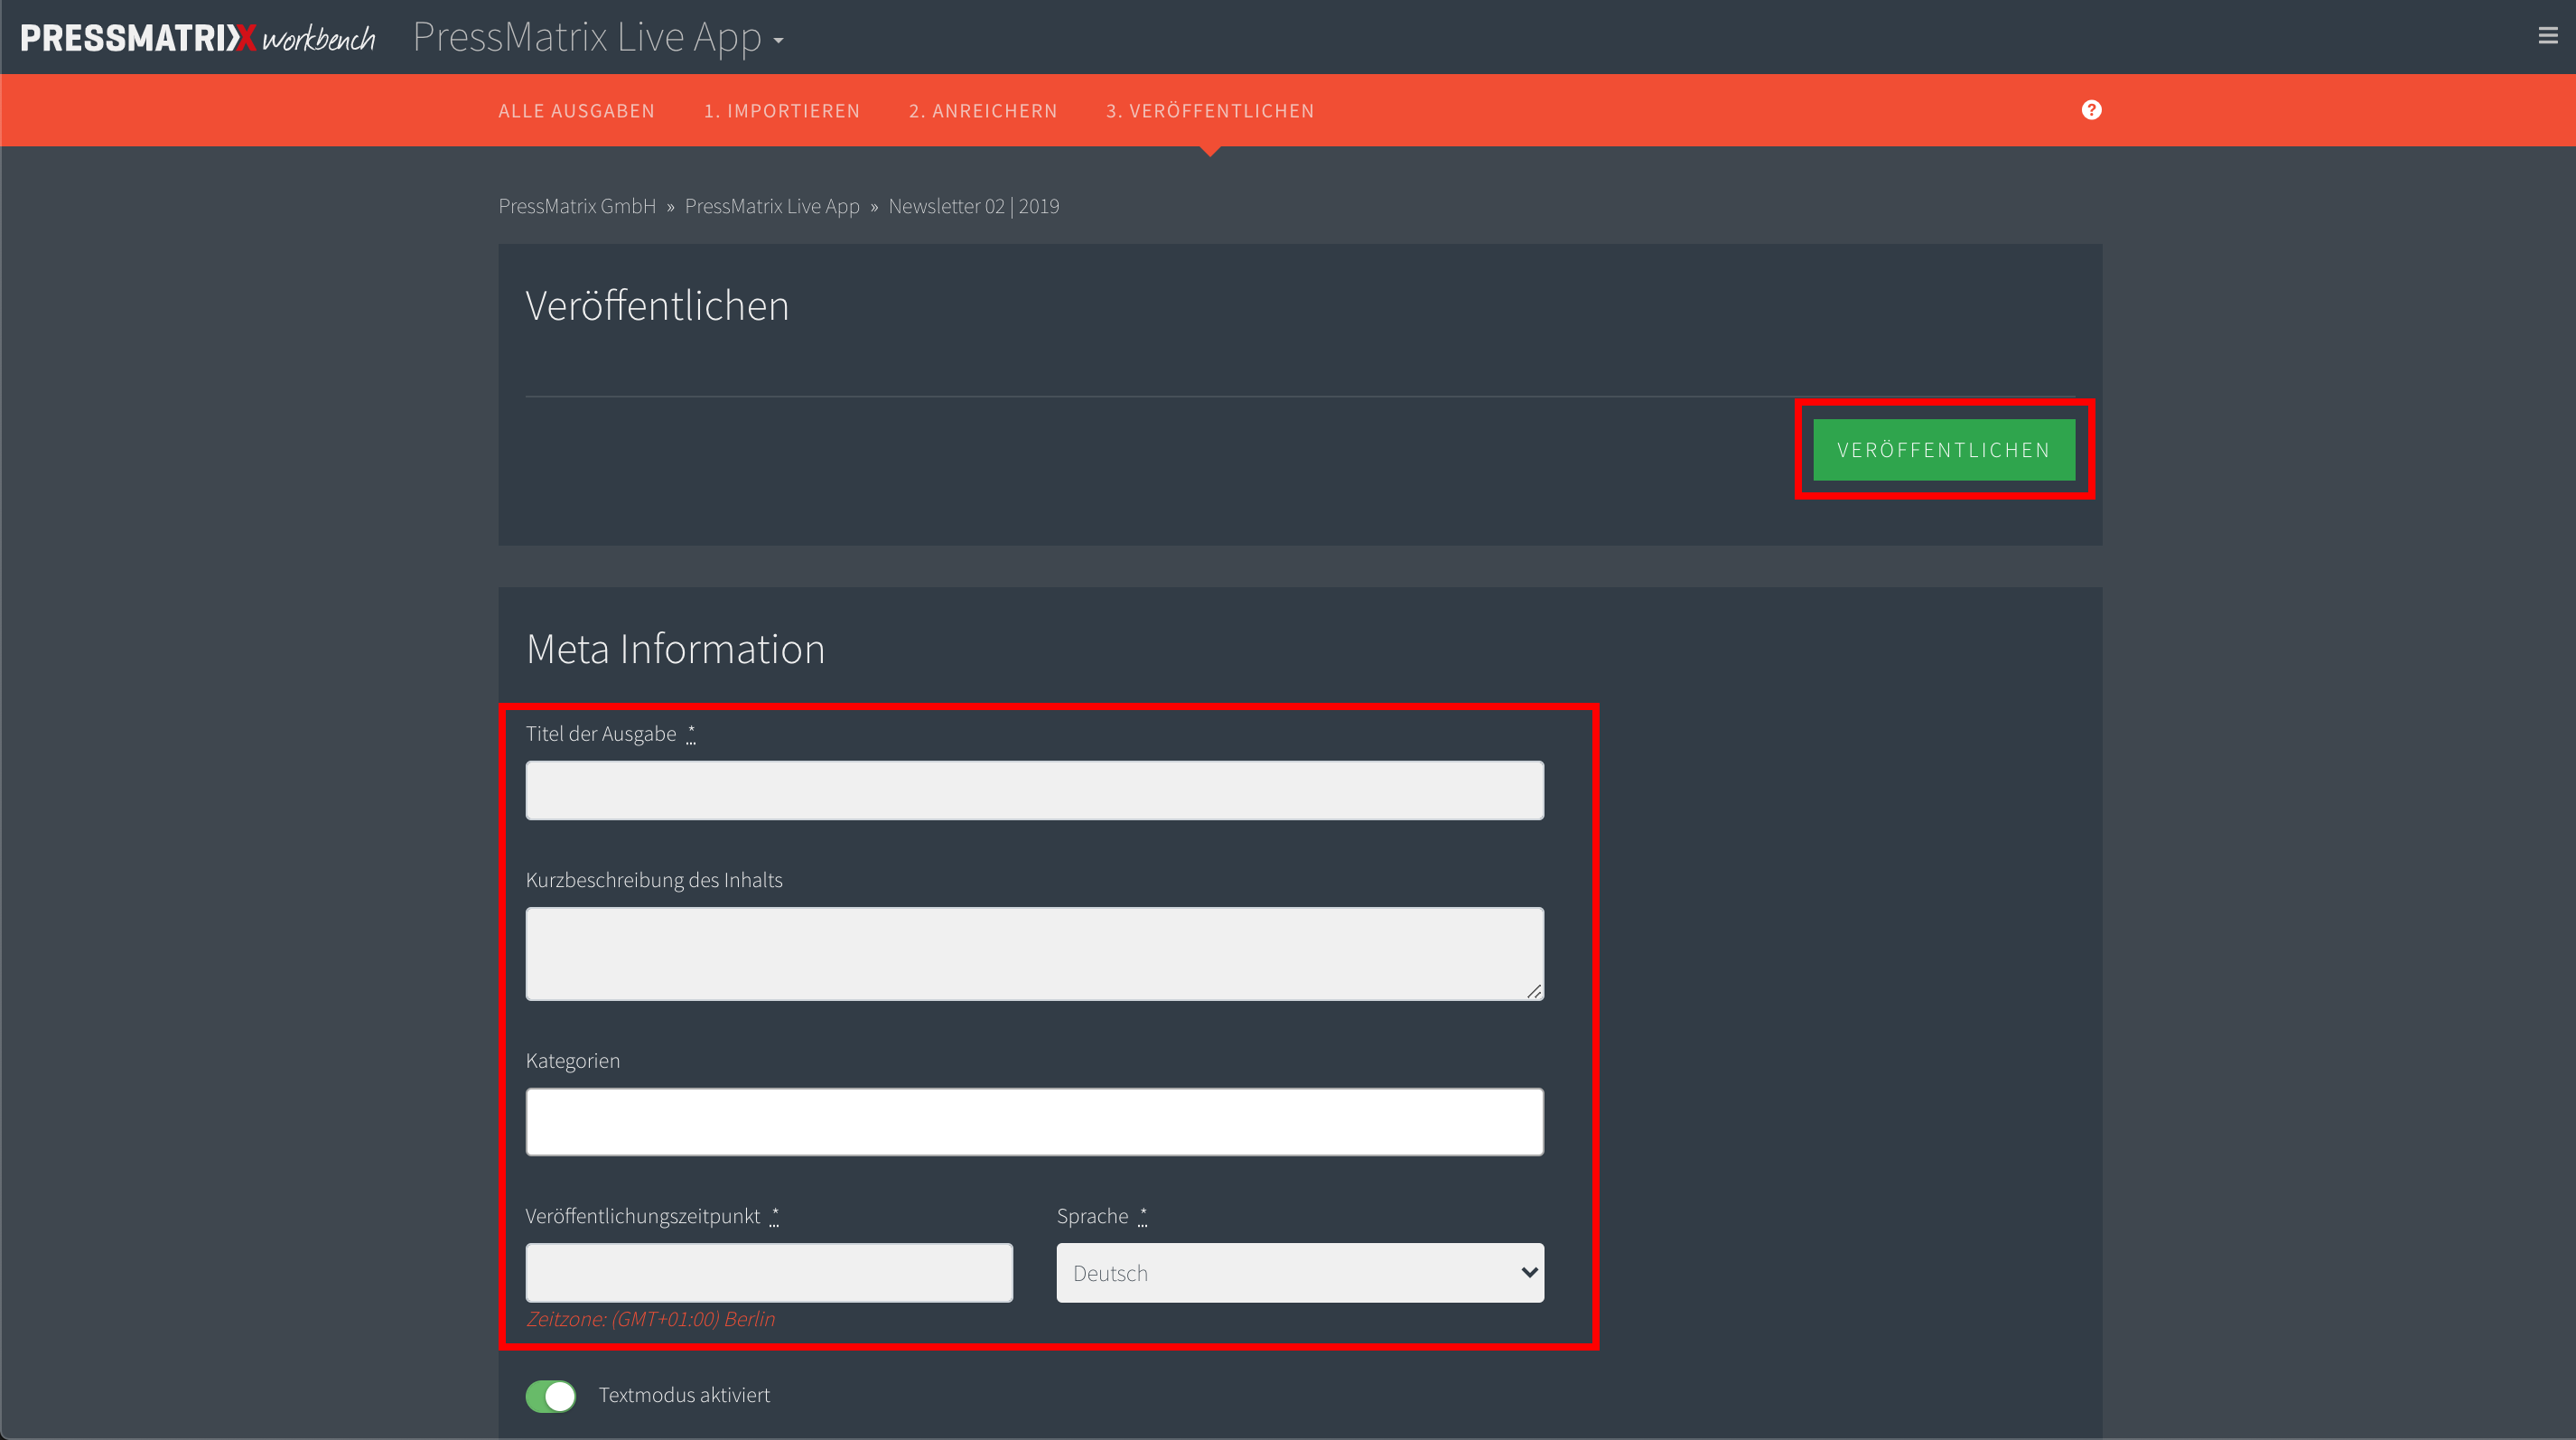Click the green Veröffentlichen button
The image size is (2576, 1440).
[1944, 450]
